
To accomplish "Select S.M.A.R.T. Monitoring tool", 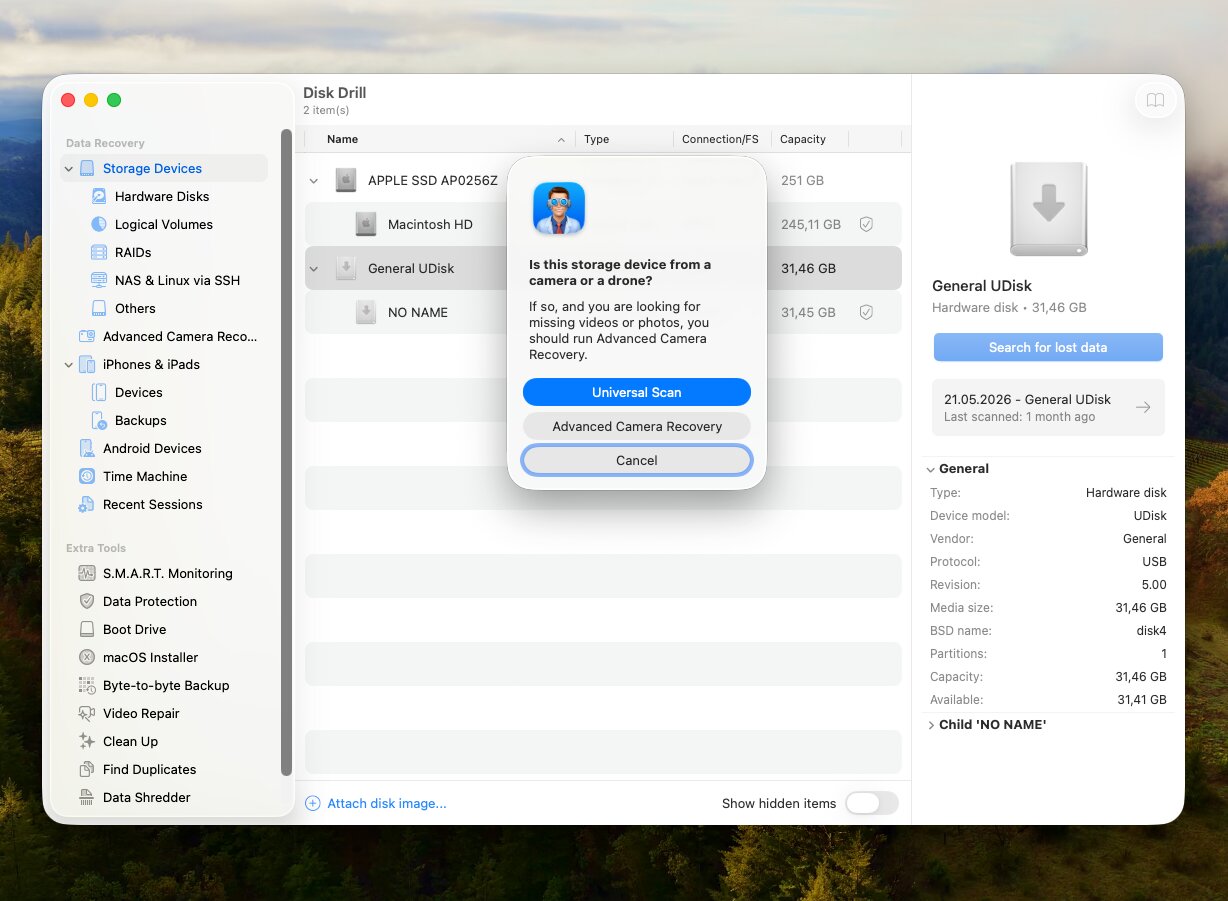I will click(x=167, y=573).
